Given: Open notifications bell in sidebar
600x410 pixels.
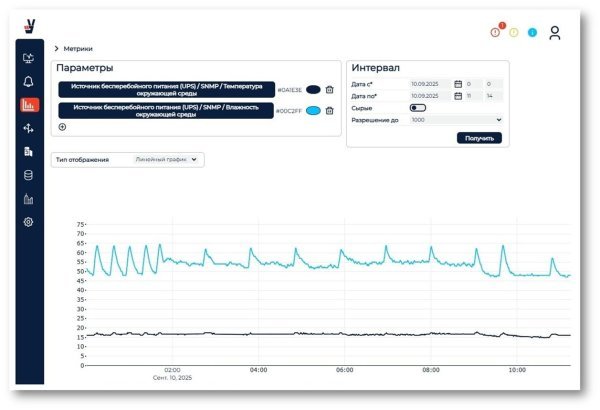Looking at the screenshot, I should 28,81.
